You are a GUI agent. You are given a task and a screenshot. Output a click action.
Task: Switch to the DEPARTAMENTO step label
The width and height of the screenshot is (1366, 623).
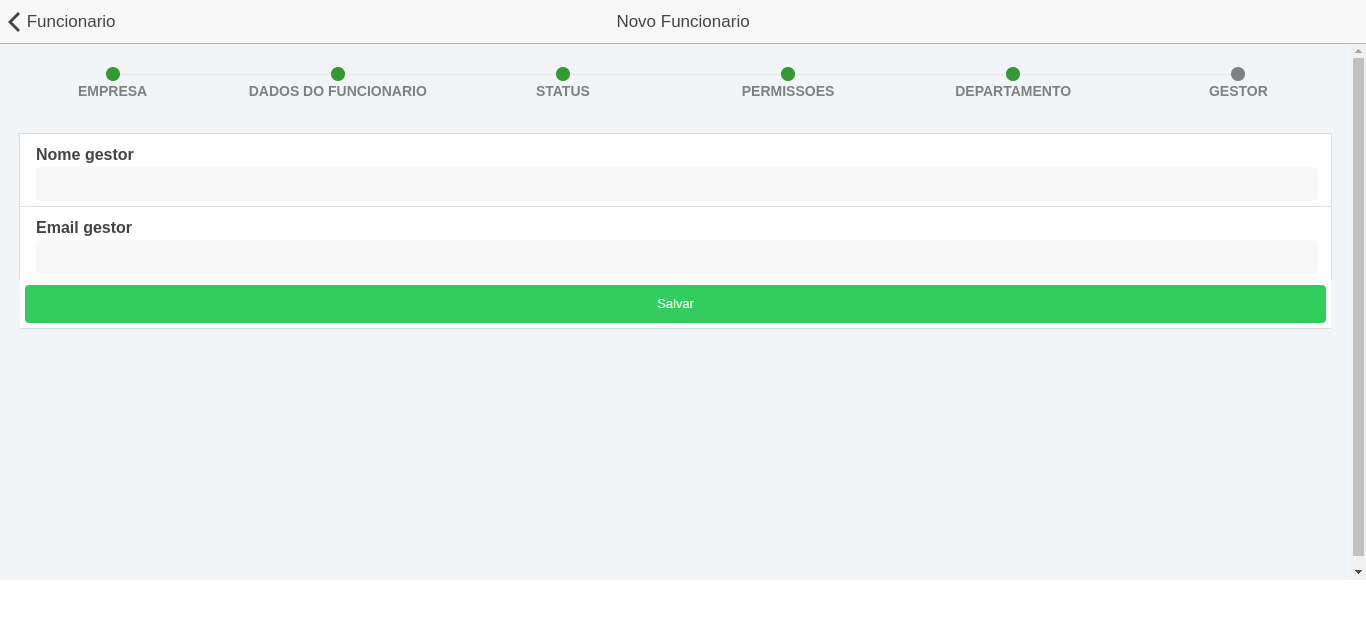click(1013, 91)
